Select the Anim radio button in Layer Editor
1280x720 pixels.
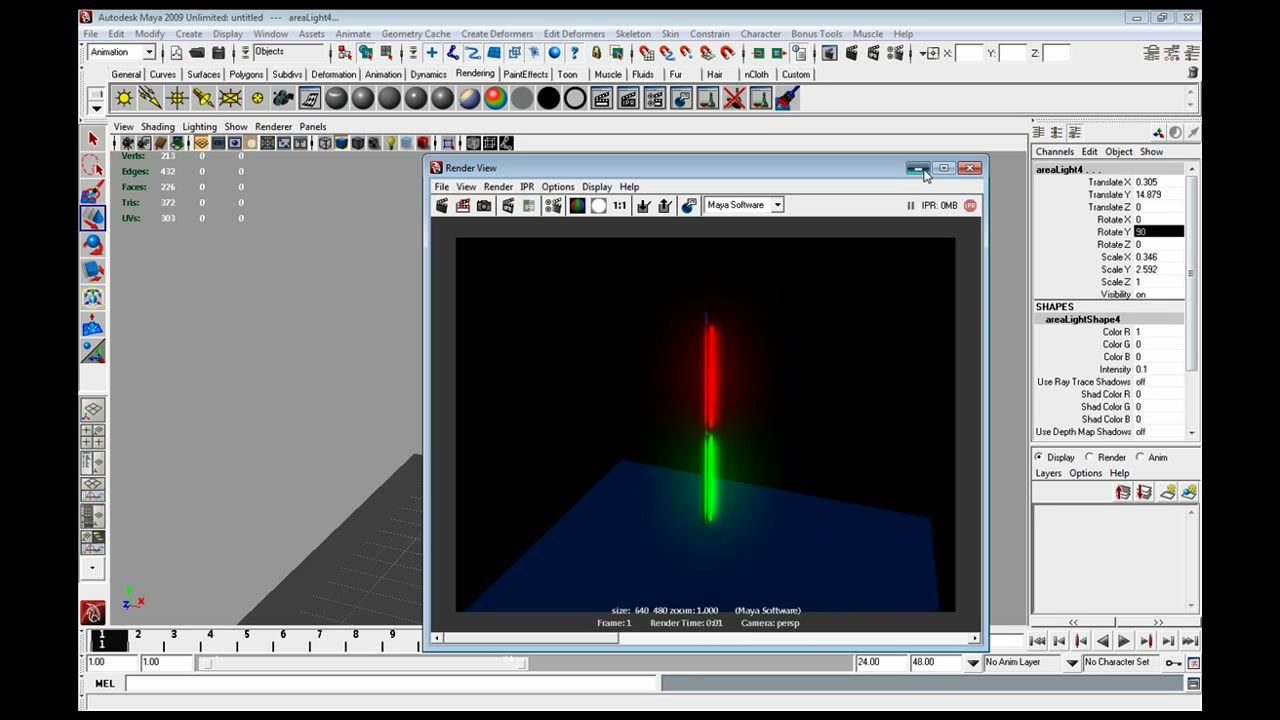tap(1140, 457)
